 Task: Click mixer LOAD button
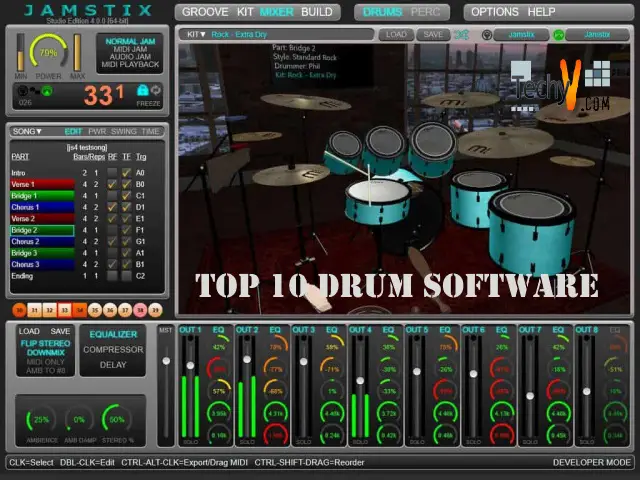(x=29, y=331)
